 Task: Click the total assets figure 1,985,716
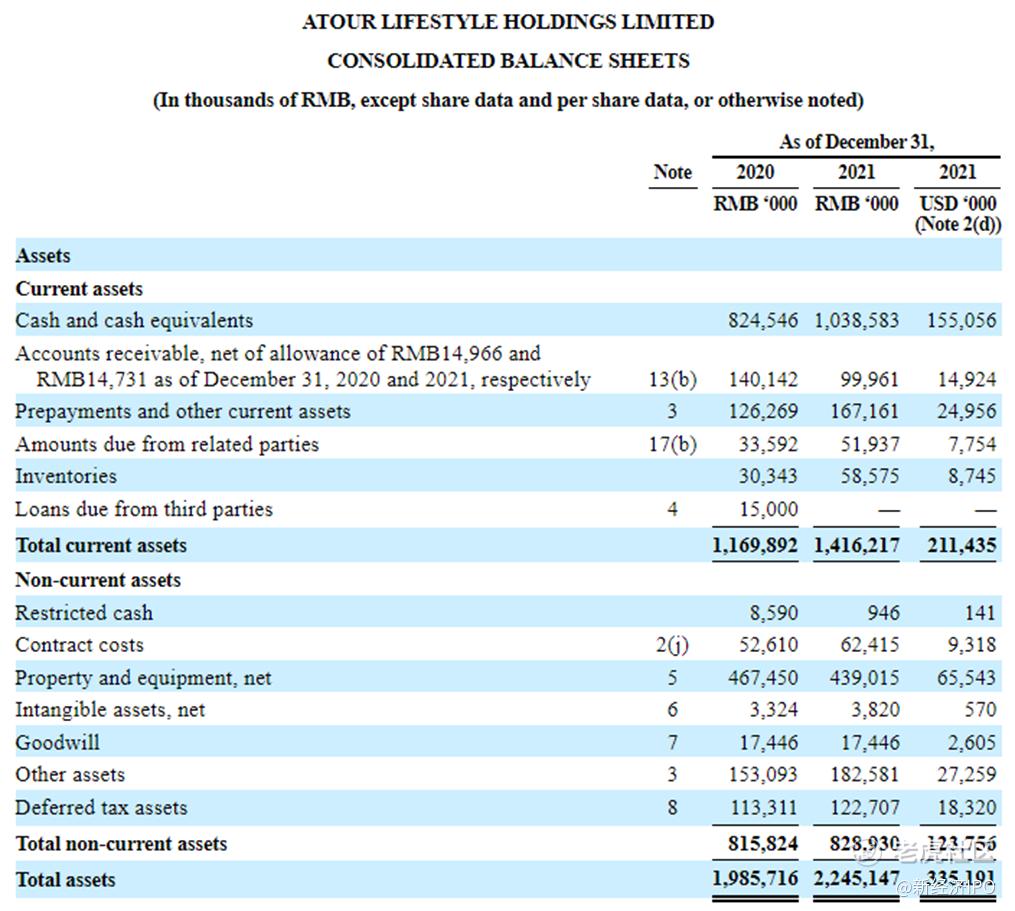pos(755,879)
